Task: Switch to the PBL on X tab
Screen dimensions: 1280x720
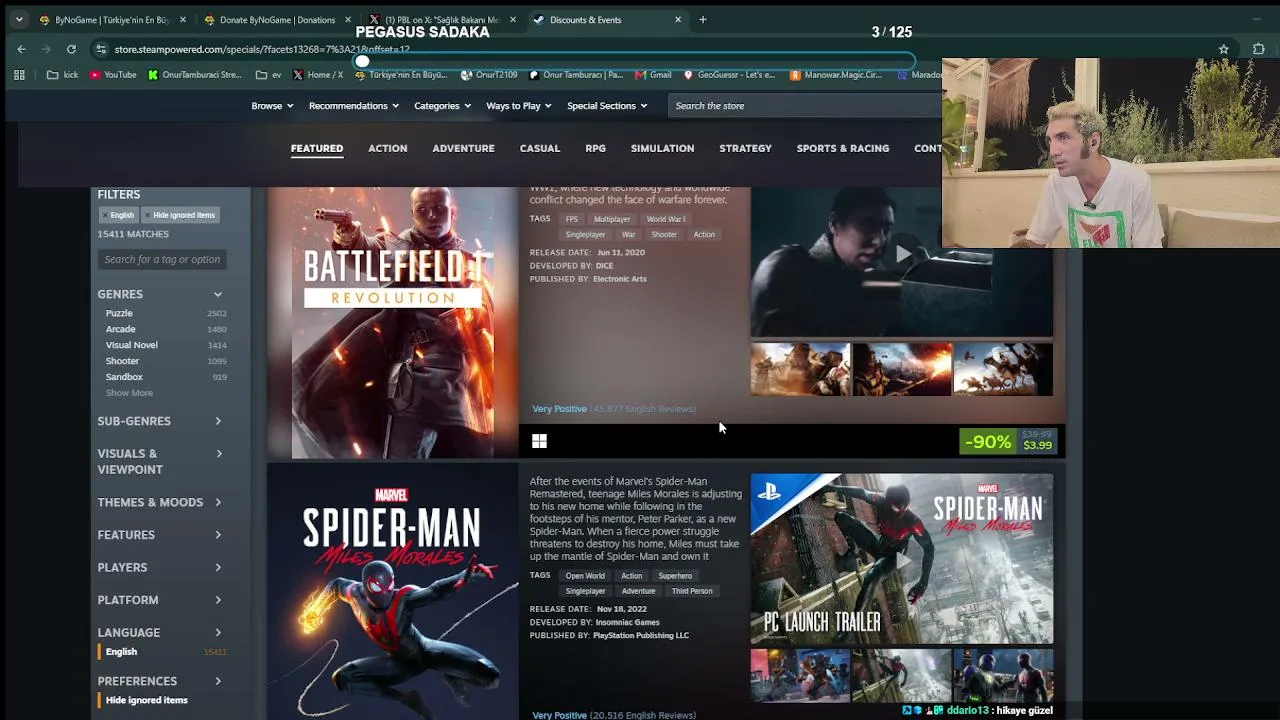Action: 442,20
